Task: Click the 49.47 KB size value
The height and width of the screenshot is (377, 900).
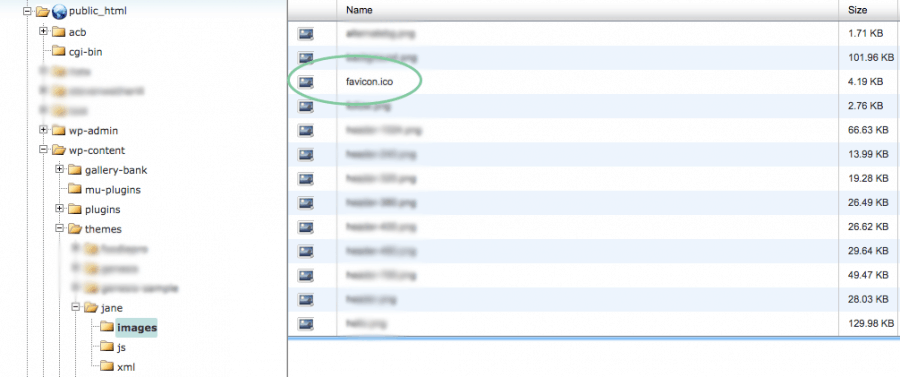Action: click(868, 275)
